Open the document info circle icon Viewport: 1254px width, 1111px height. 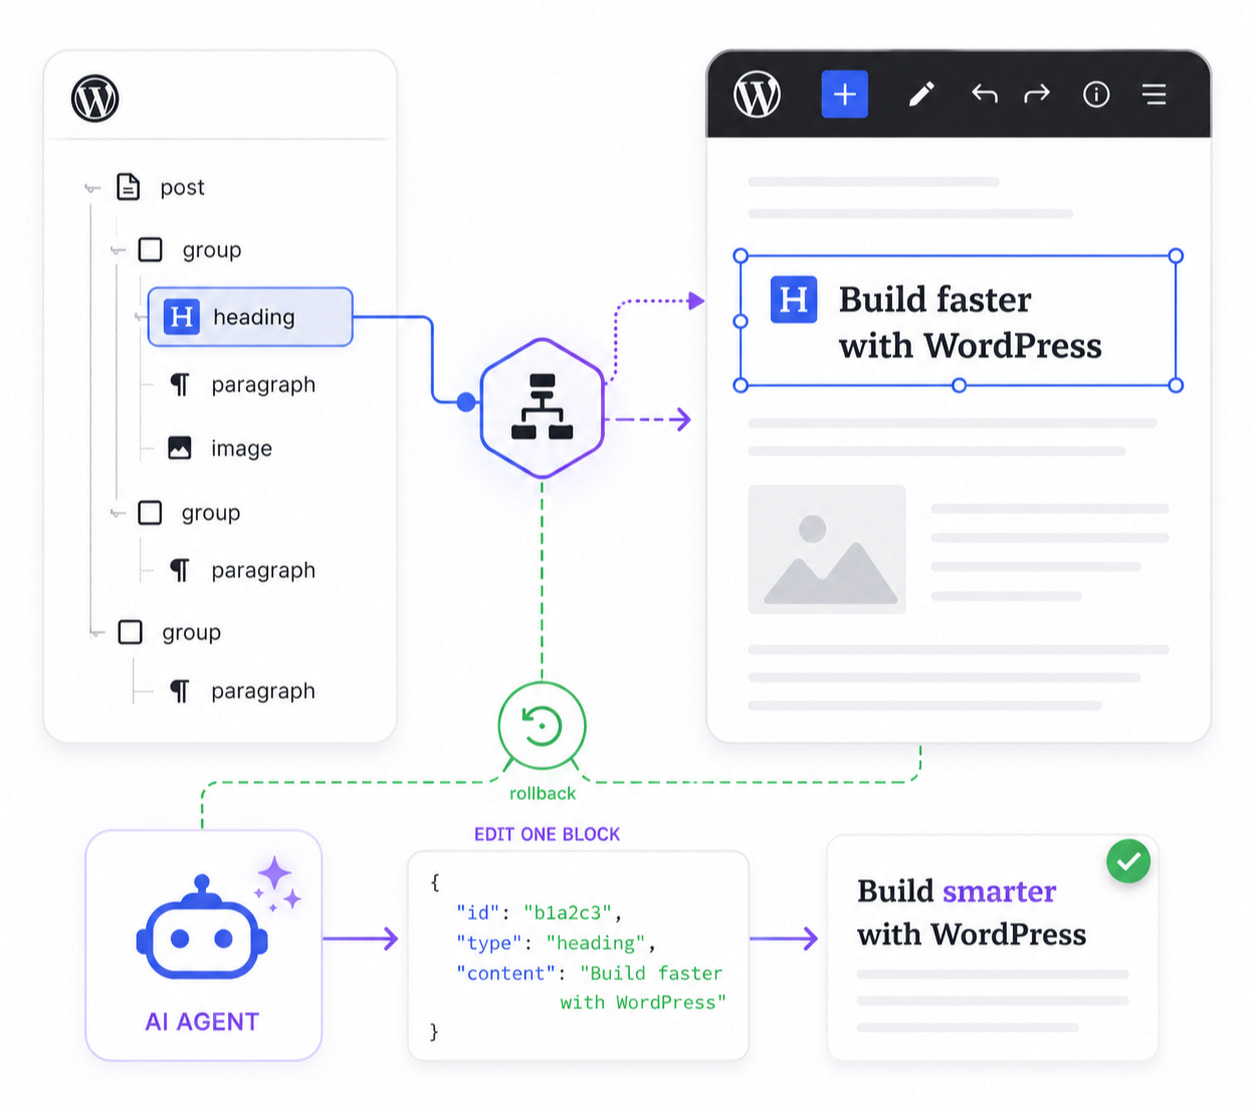pos(1096,94)
